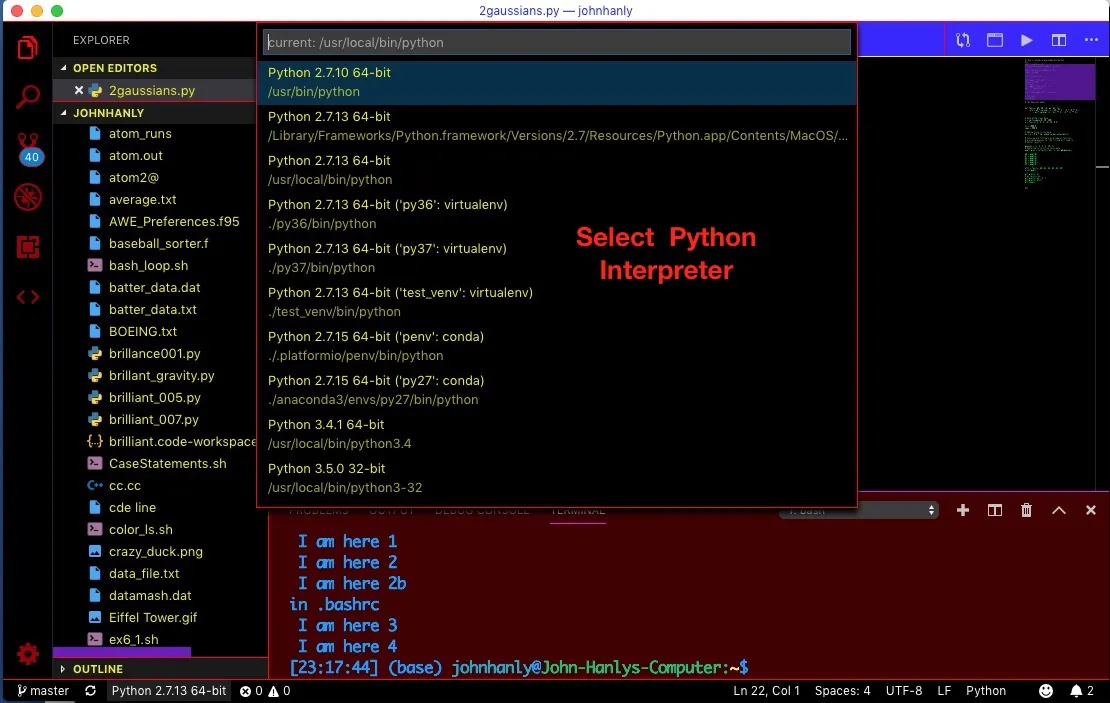Open the editor More Actions ellipsis
Image resolution: width=1110 pixels, height=703 pixels.
pos(1091,40)
